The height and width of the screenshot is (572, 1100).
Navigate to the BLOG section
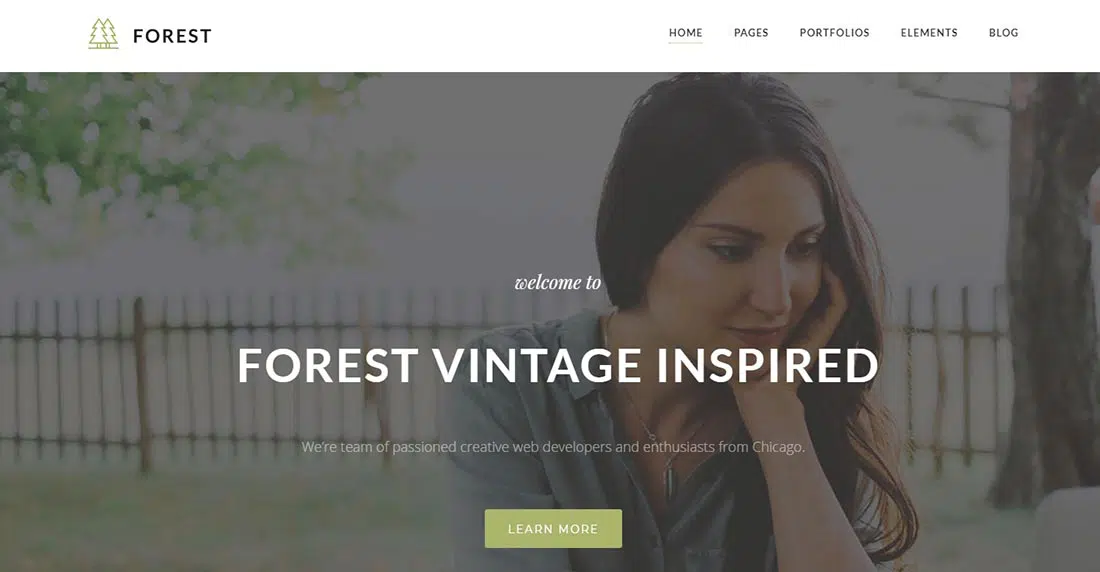(x=1003, y=32)
